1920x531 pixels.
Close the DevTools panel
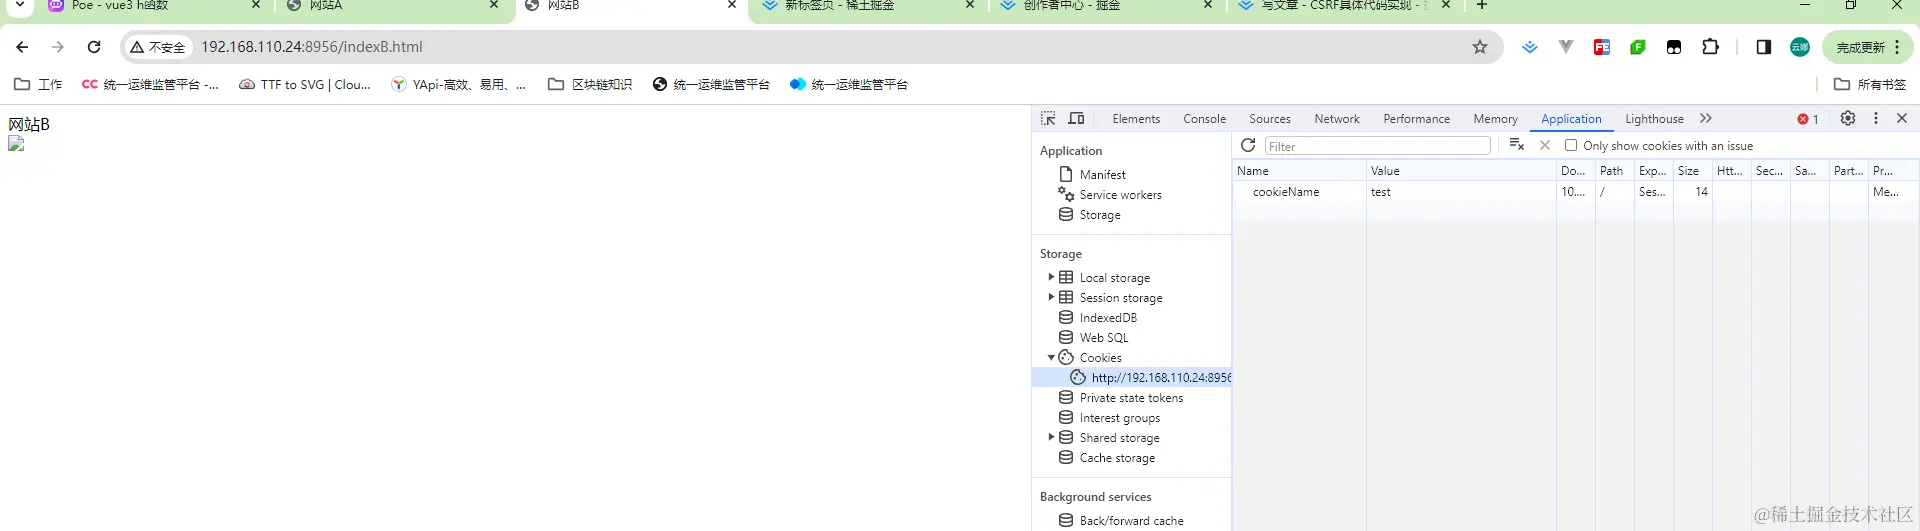tap(1902, 118)
